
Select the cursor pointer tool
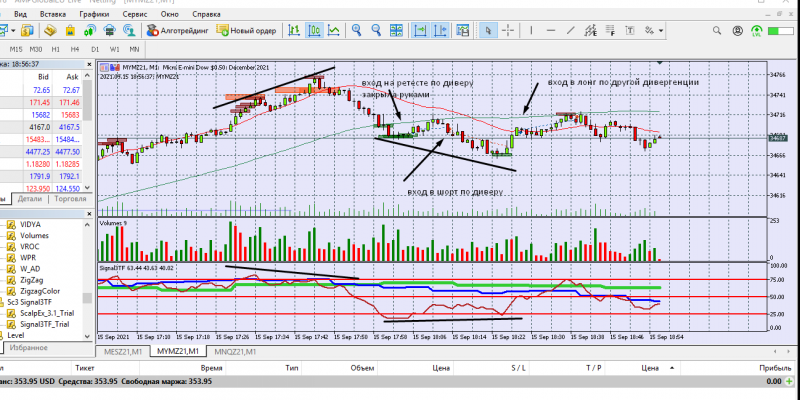coord(488,30)
